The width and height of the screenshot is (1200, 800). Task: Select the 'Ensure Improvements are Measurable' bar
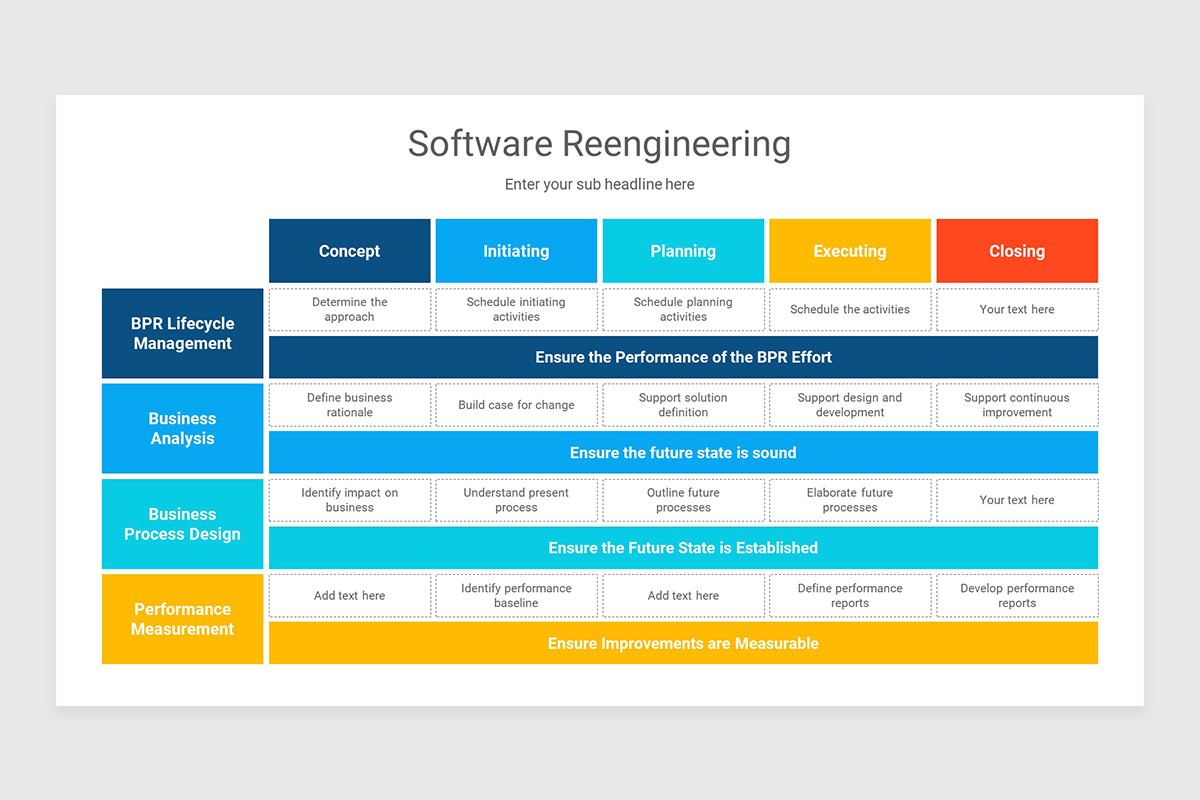(x=683, y=643)
